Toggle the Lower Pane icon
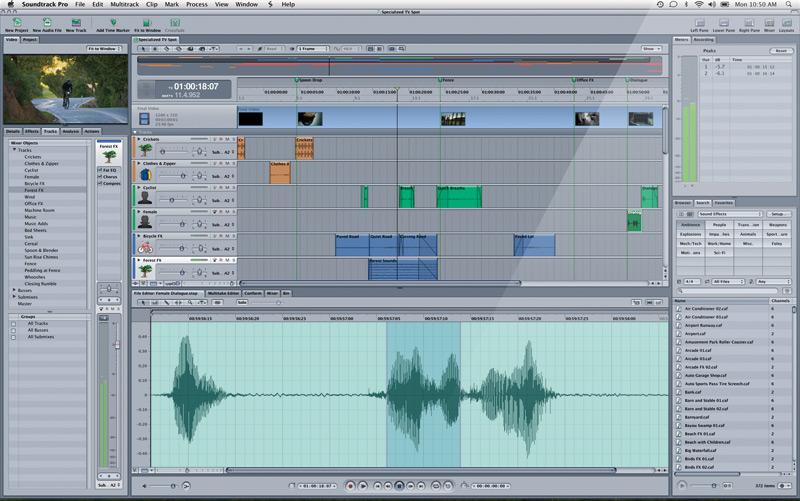This screenshot has width=800, height=501. point(723,23)
